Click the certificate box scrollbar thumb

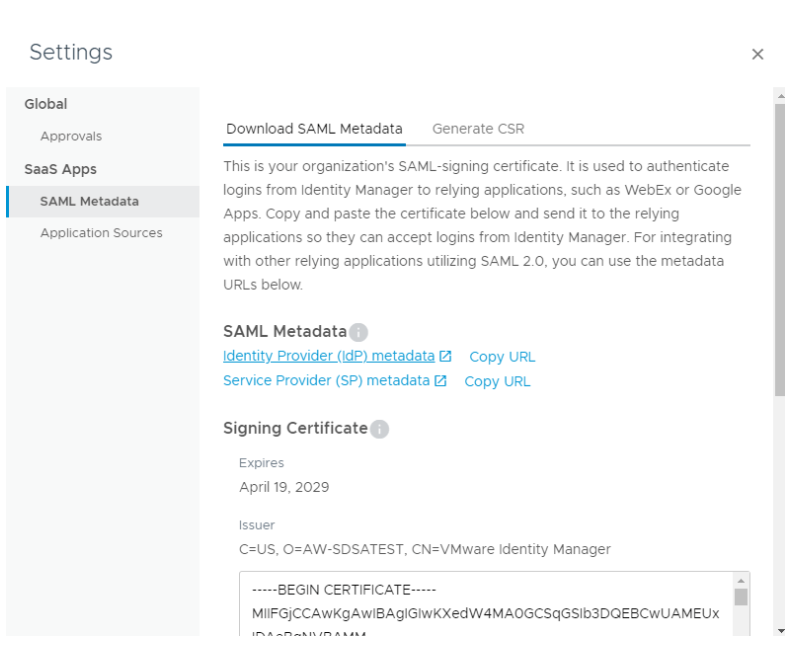[741, 597]
